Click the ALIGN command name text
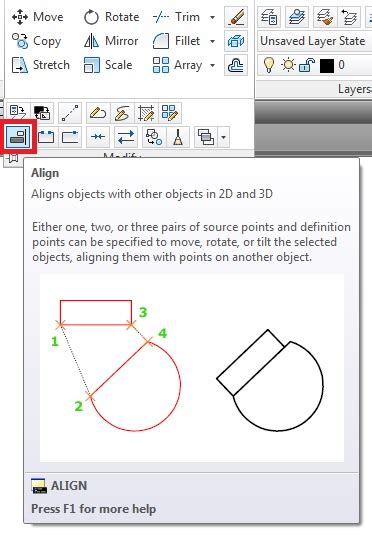Screen dimensions: 372x535 (69, 486)
